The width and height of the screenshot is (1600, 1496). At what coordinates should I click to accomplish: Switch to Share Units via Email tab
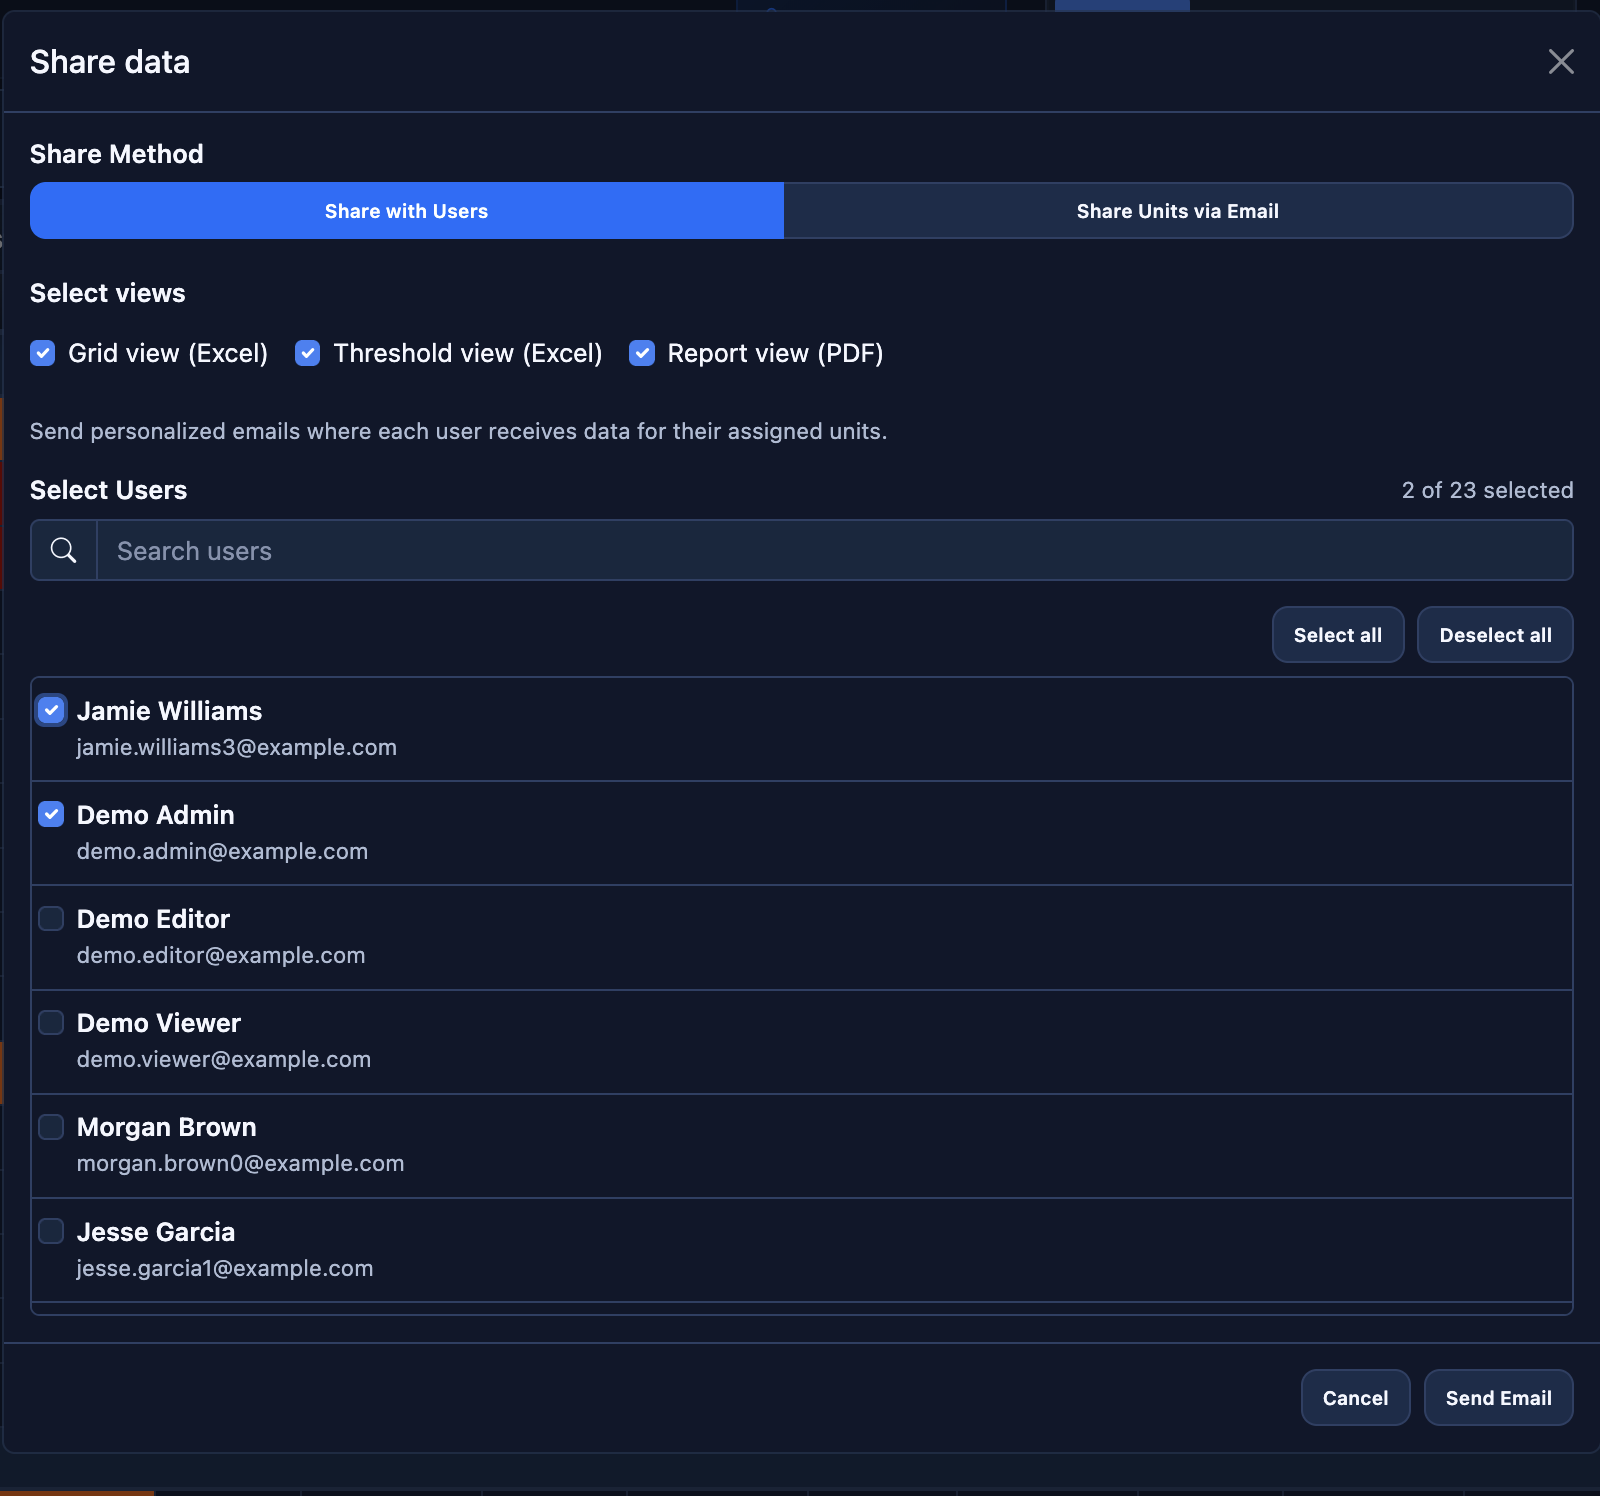tap(1177, 211)
